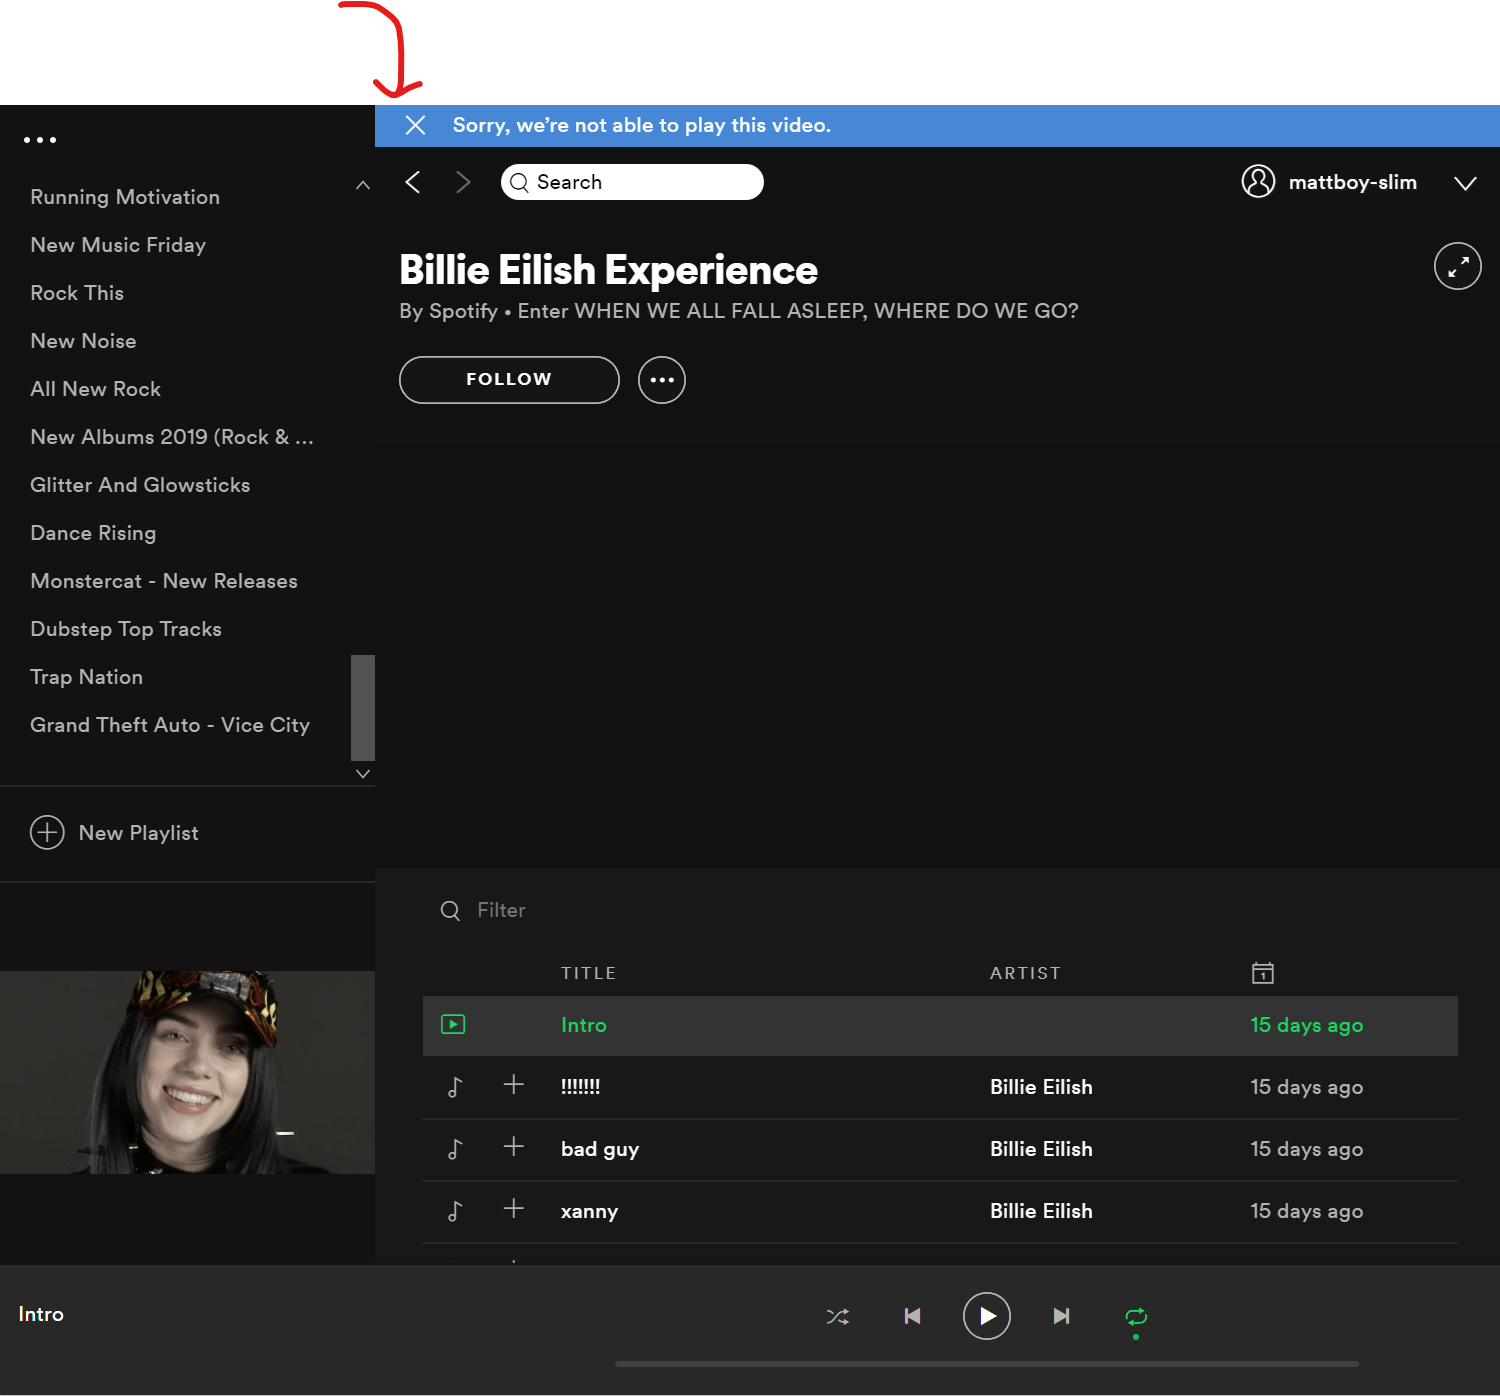Toggle repeat mode off
This screenshot has height=1396, width=1500.
tap(1136, 1316)
